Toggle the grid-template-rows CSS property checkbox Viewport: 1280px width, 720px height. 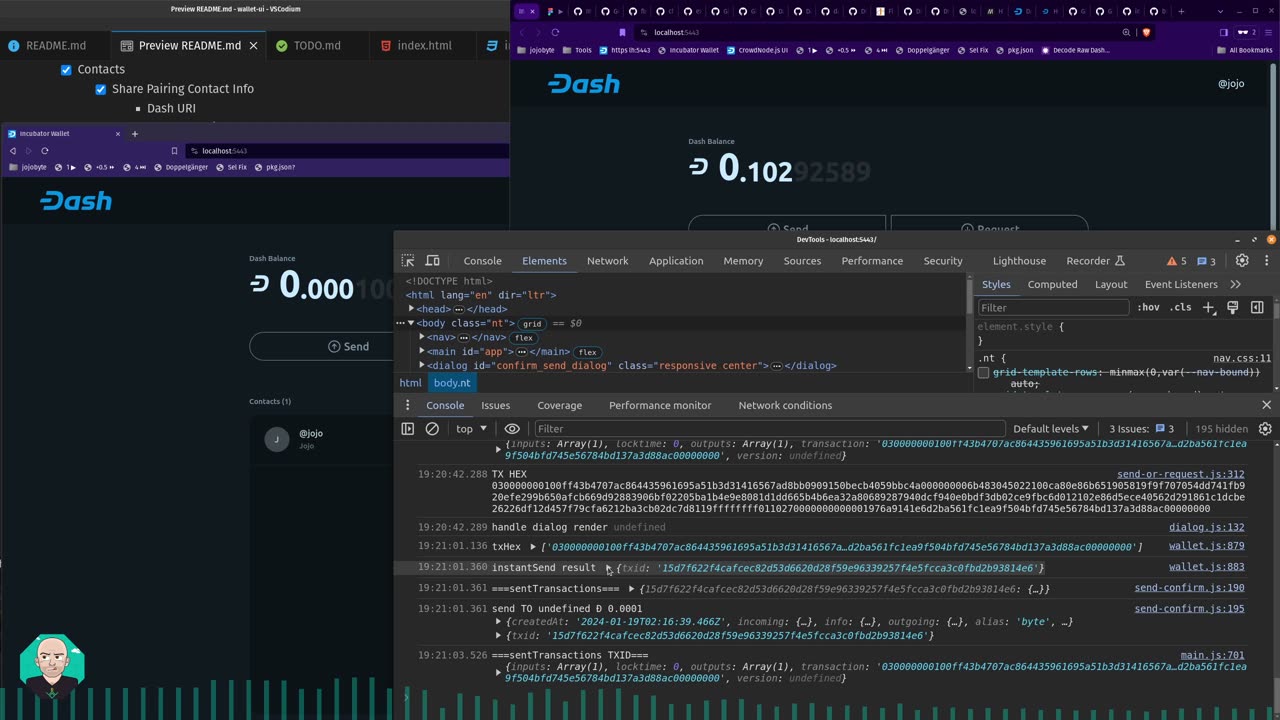point(983,373)
